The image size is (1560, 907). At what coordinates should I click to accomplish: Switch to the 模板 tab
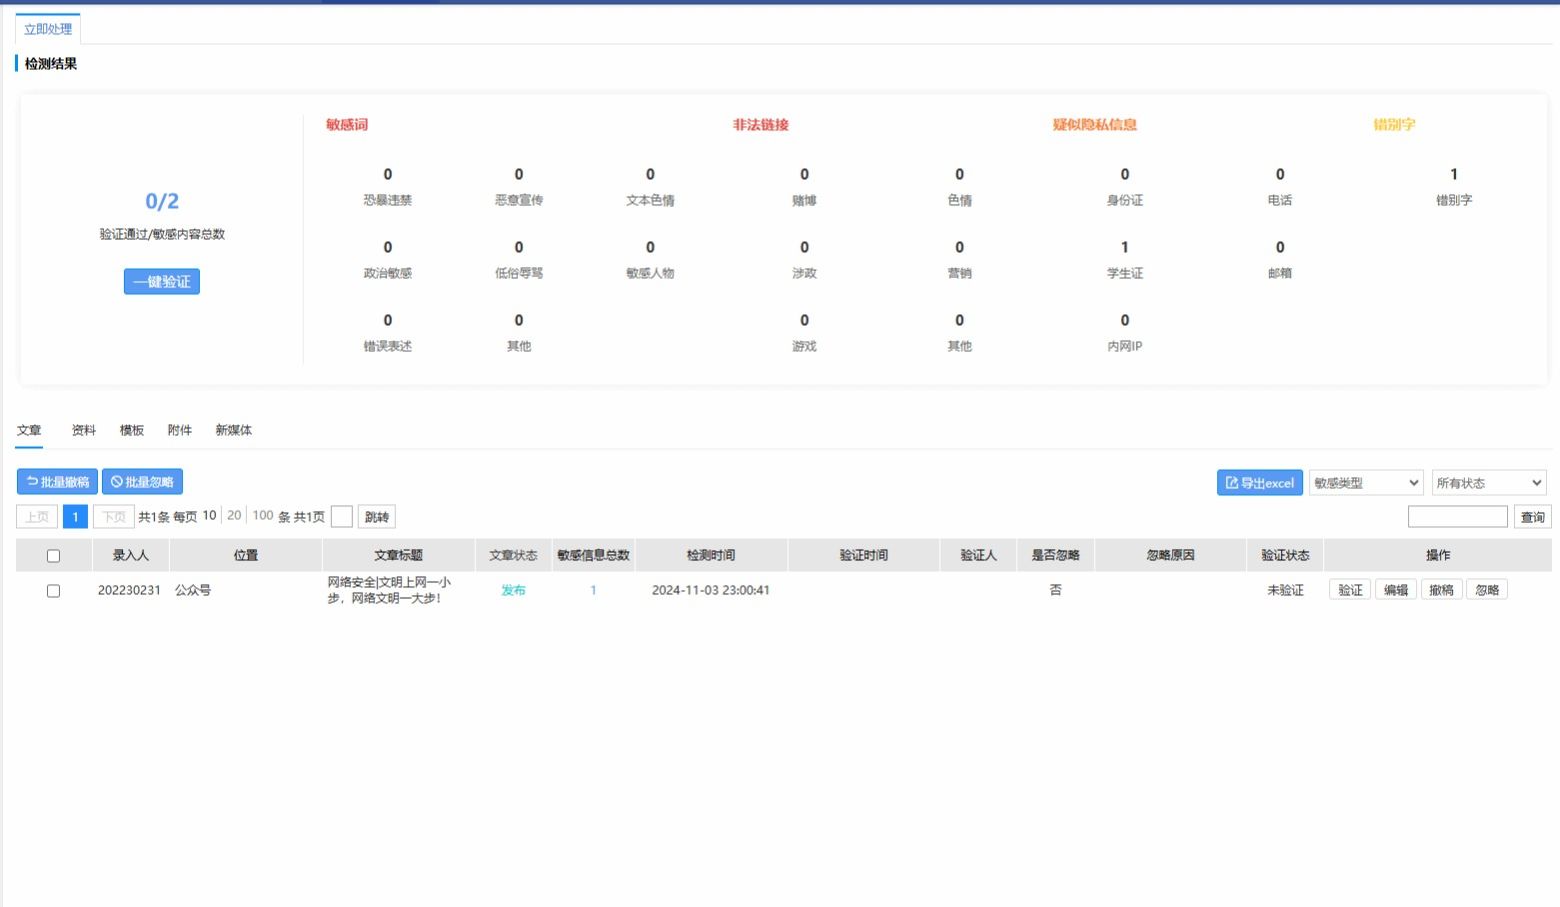coord(132,430)
